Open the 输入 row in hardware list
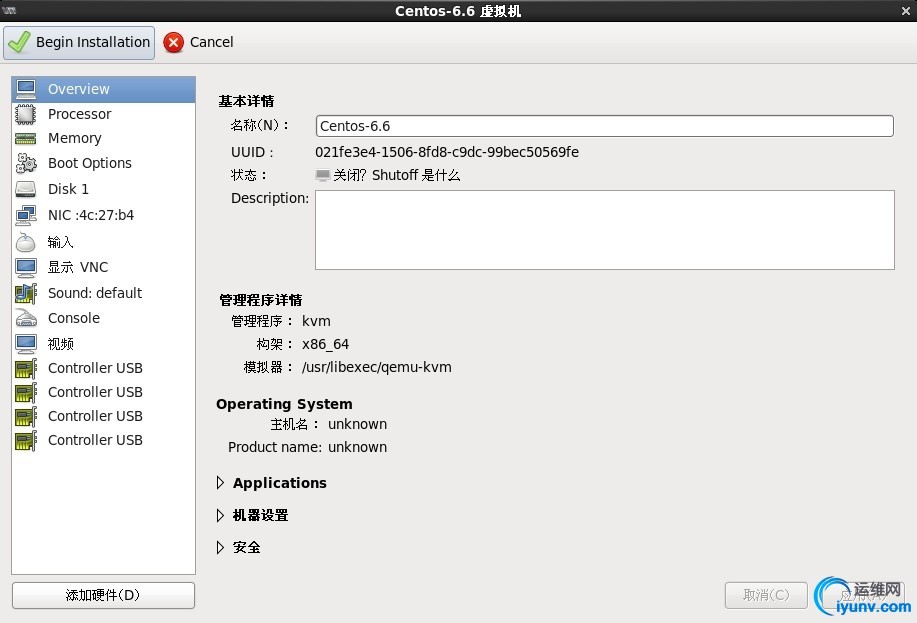The width and height of the screenshot is (917, 623). (104, 242)
